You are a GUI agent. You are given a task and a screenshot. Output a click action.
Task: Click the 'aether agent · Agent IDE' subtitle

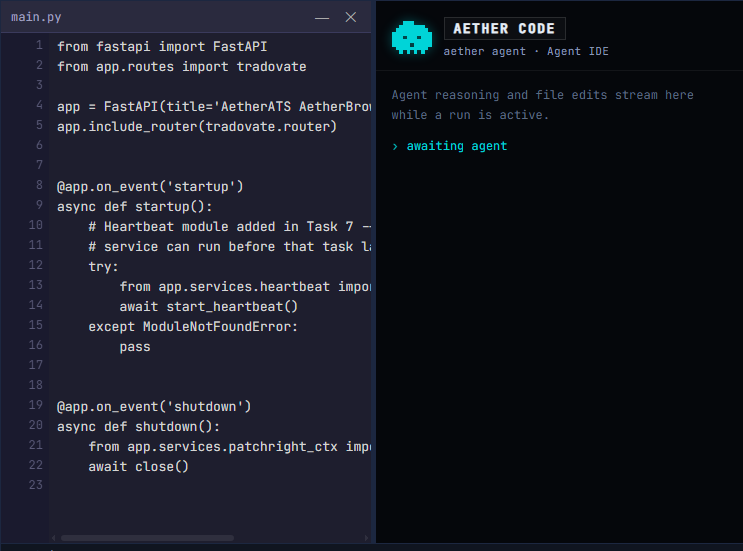tap(526, 51)
